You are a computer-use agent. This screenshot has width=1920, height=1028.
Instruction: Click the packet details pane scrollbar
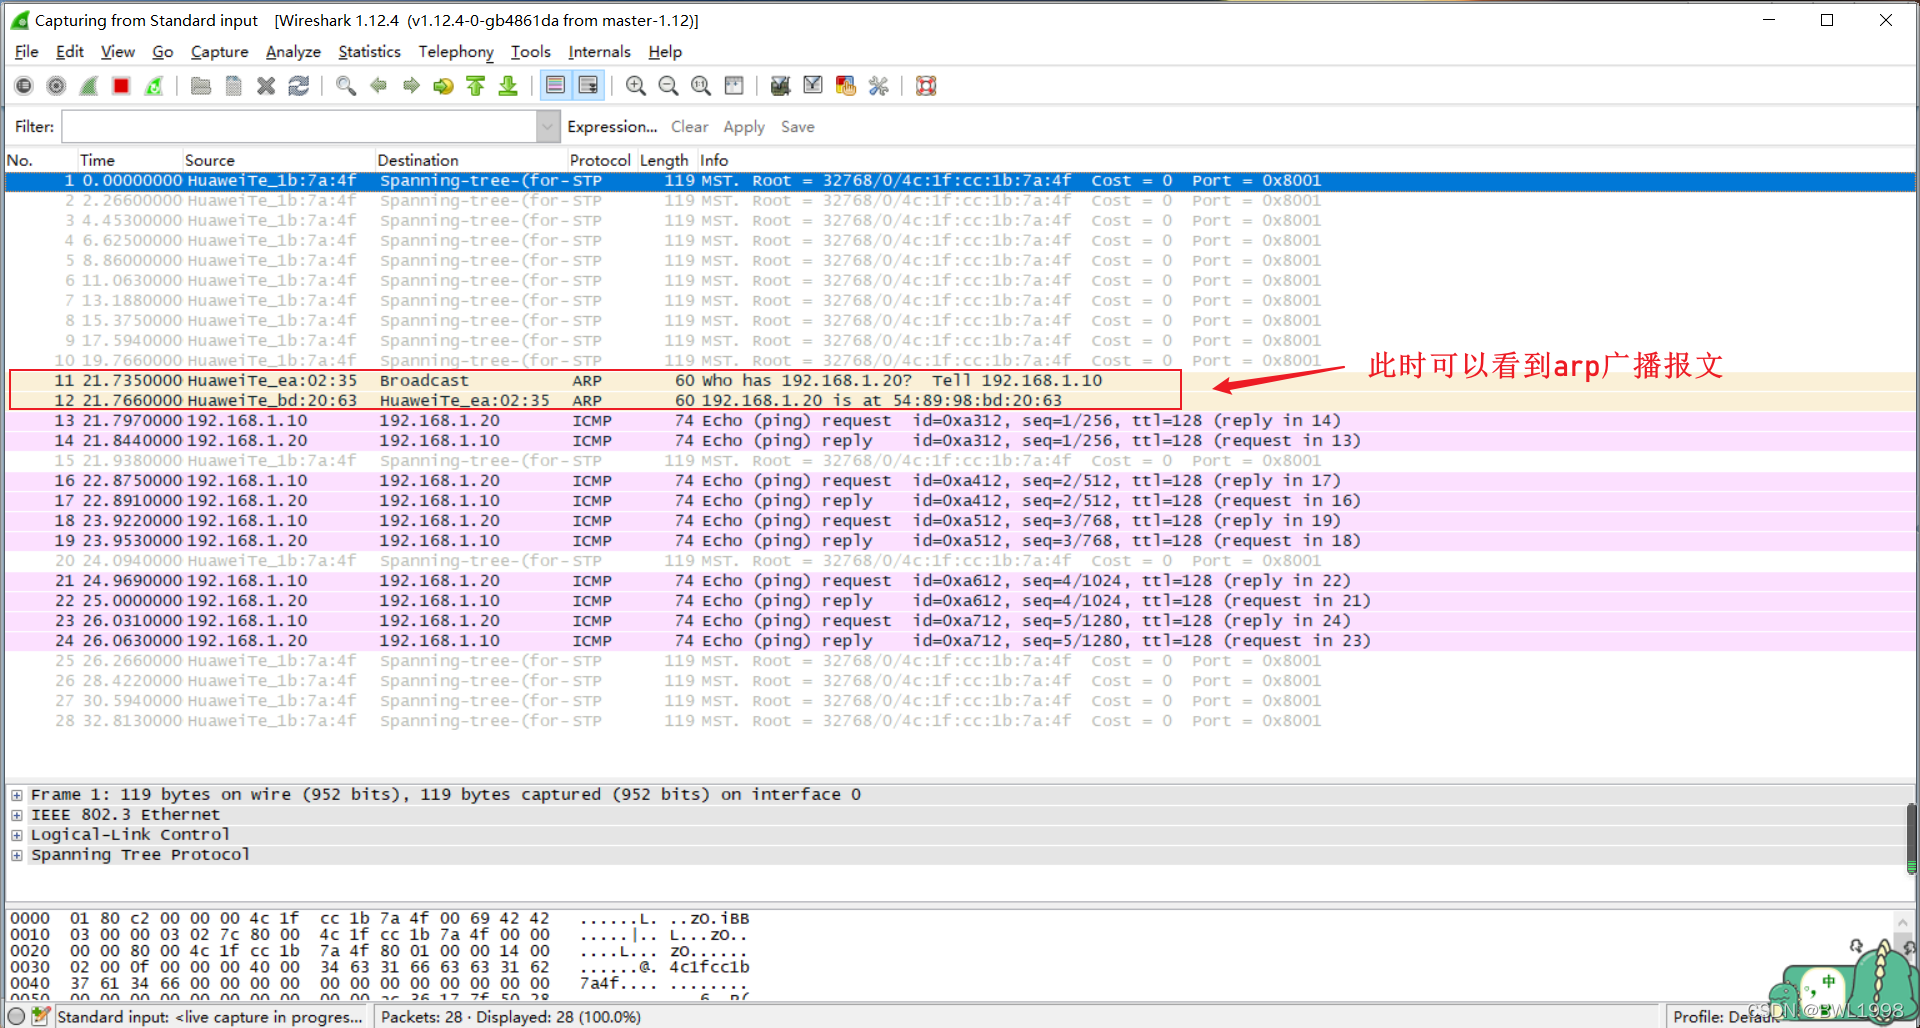click(1912, 838)
